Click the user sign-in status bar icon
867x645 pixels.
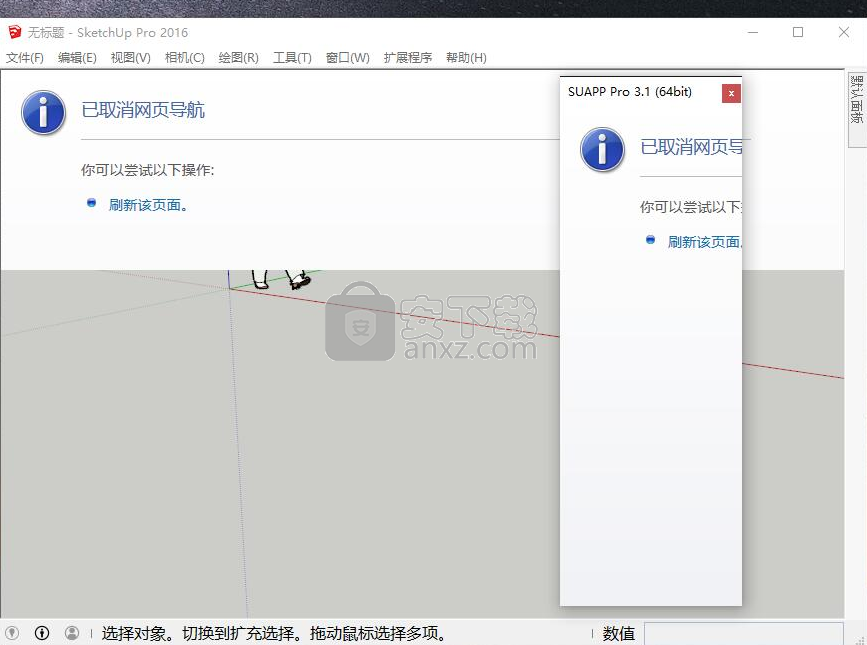point(72,633)
